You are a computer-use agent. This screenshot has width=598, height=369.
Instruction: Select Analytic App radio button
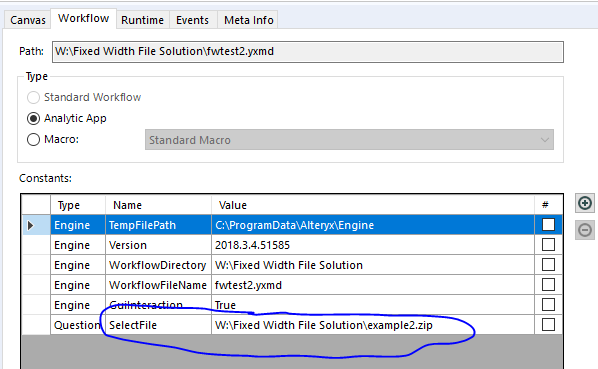point(33,119)
